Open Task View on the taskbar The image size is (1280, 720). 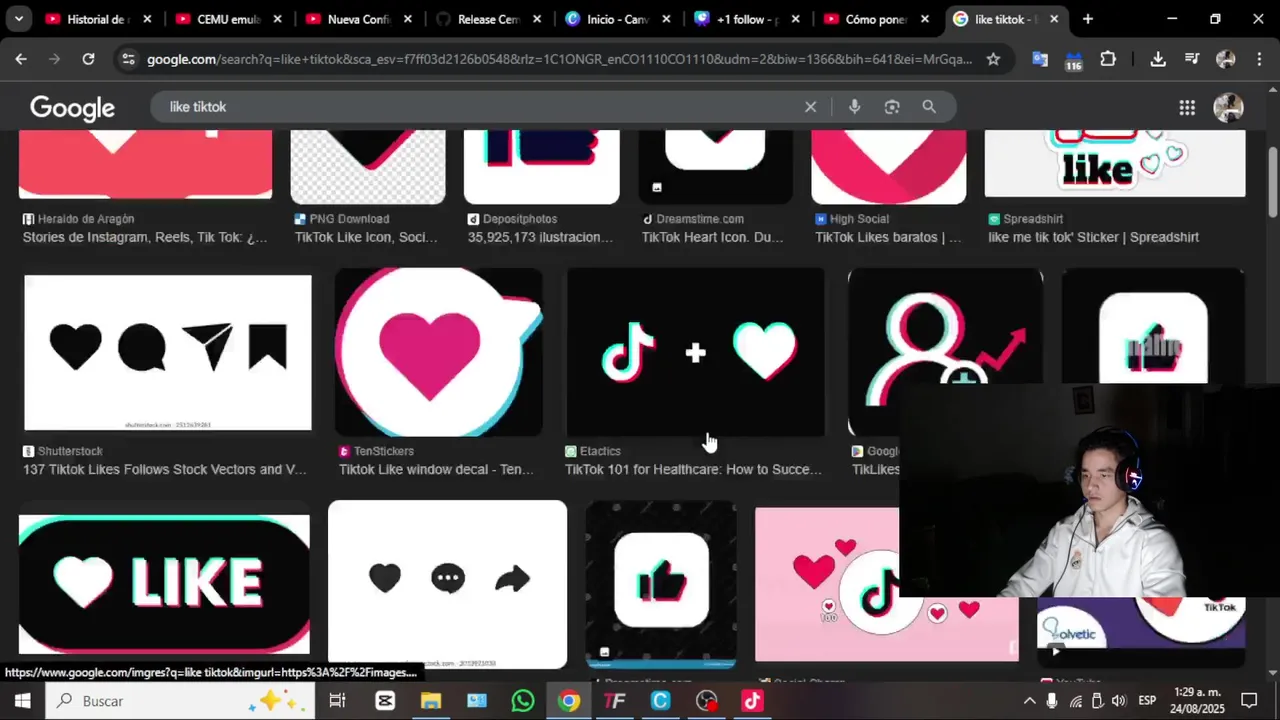338,701
